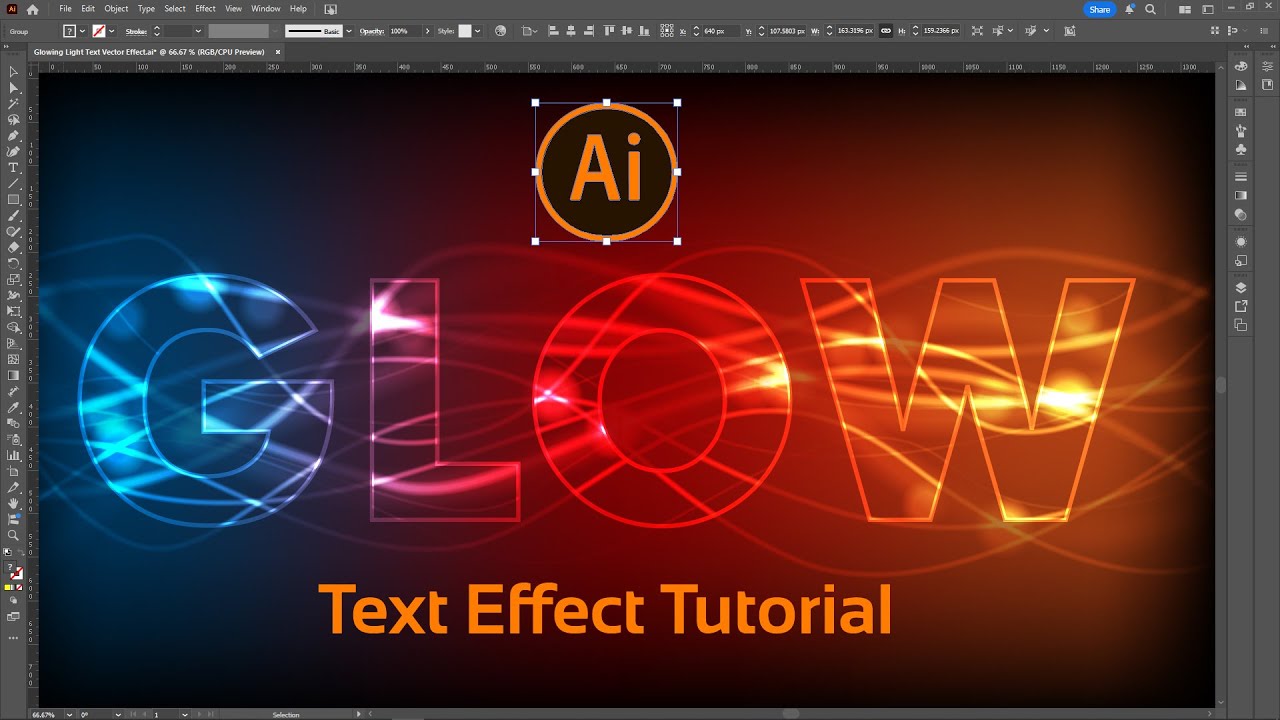Select the Scale tool

(13, 279)
